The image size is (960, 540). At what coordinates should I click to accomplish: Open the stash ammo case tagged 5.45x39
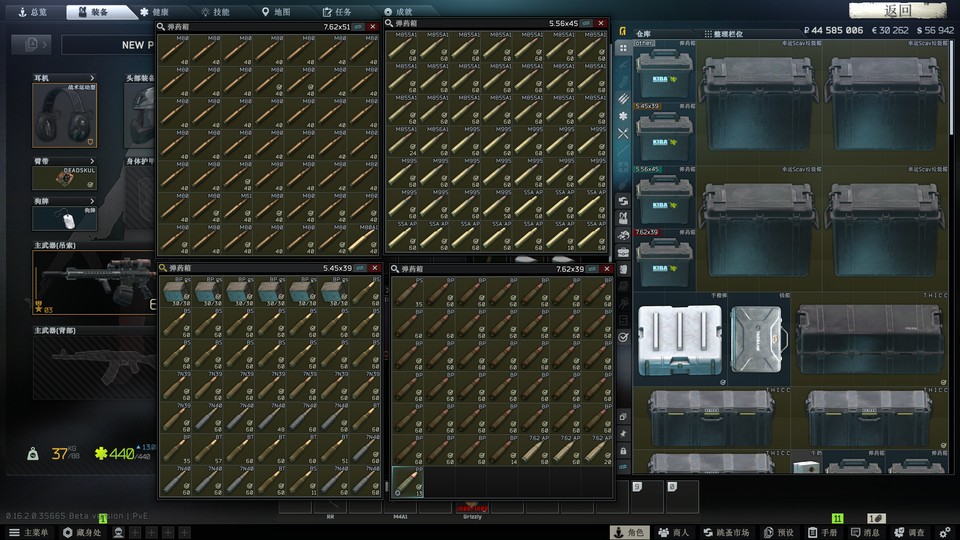coord(664,135)
